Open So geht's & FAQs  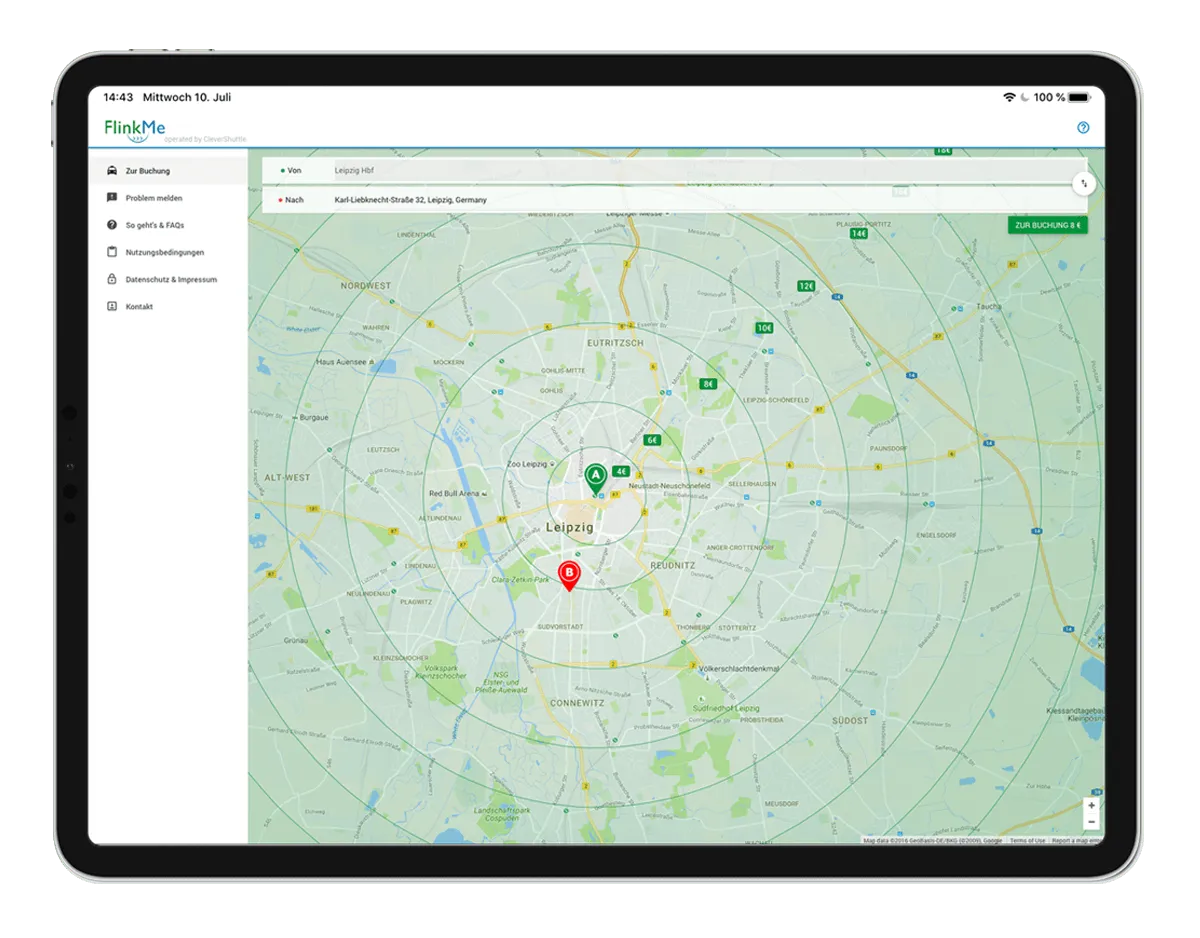167,225
